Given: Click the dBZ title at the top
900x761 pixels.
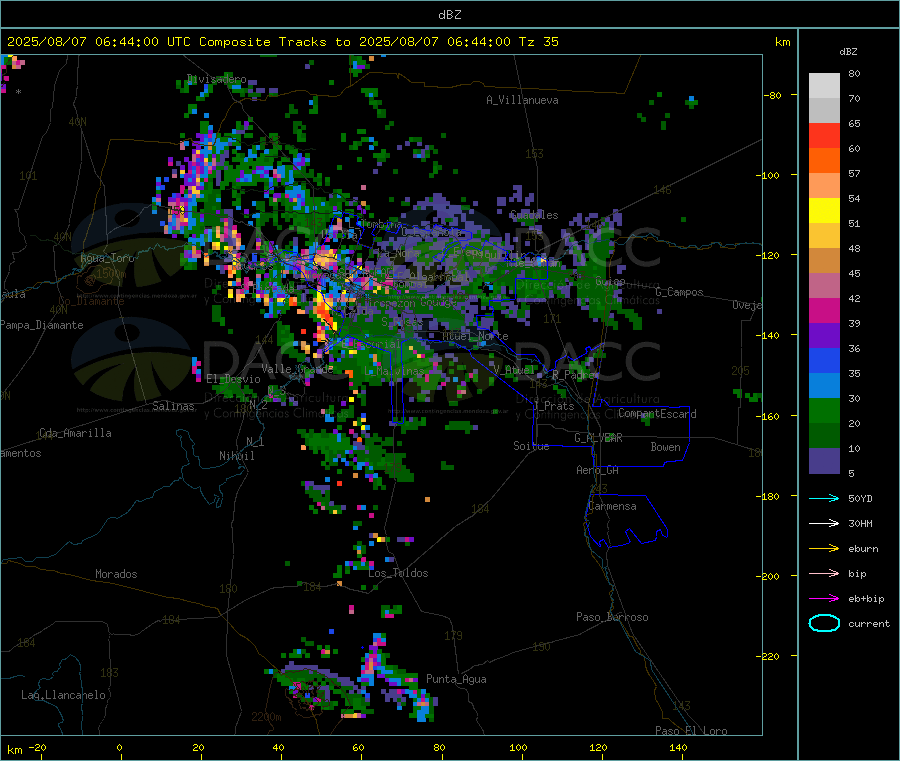Looking at the screenshot, I should tap(449, 15).
